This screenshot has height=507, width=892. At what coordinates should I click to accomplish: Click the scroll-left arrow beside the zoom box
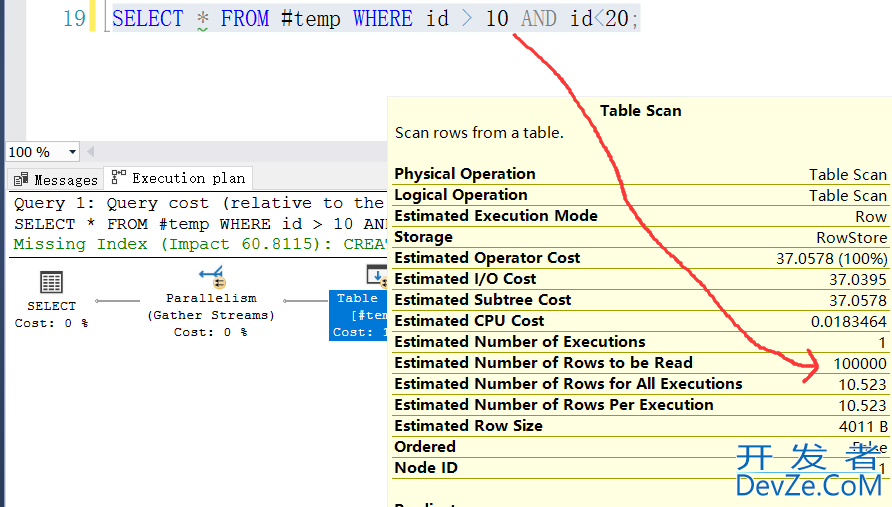coord(90,152)
